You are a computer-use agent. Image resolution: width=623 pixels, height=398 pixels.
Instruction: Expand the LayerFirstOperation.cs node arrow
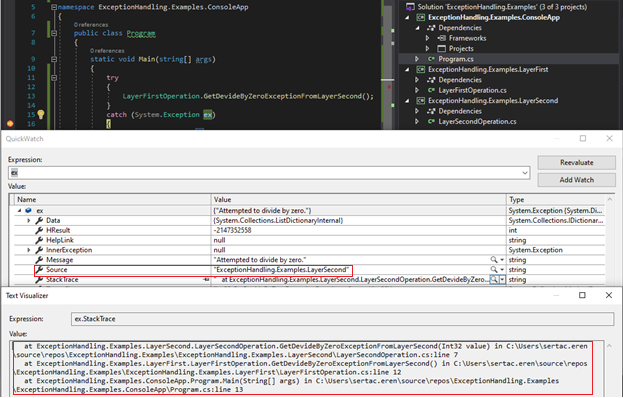(x=417, y=90)
